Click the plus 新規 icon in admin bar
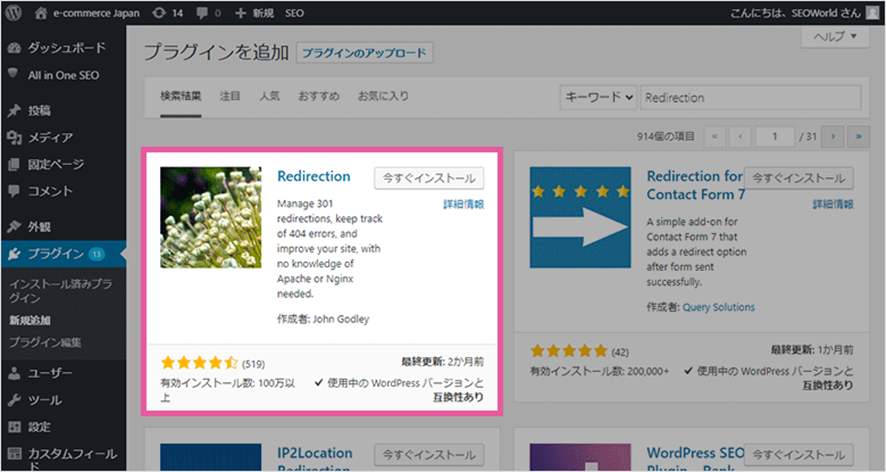The height and width of the screenshot is (472, 886). pyautogui.click(x=241, y=12)
